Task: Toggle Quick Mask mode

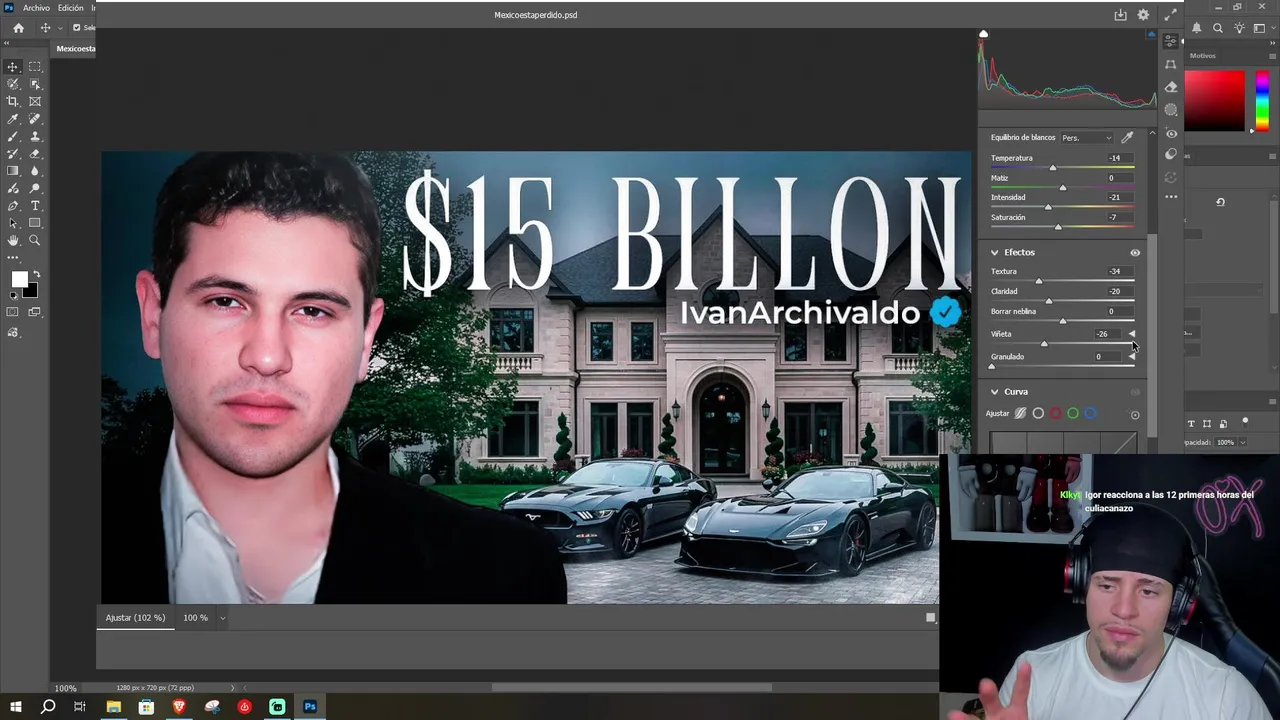Action: tap(13, 312)
